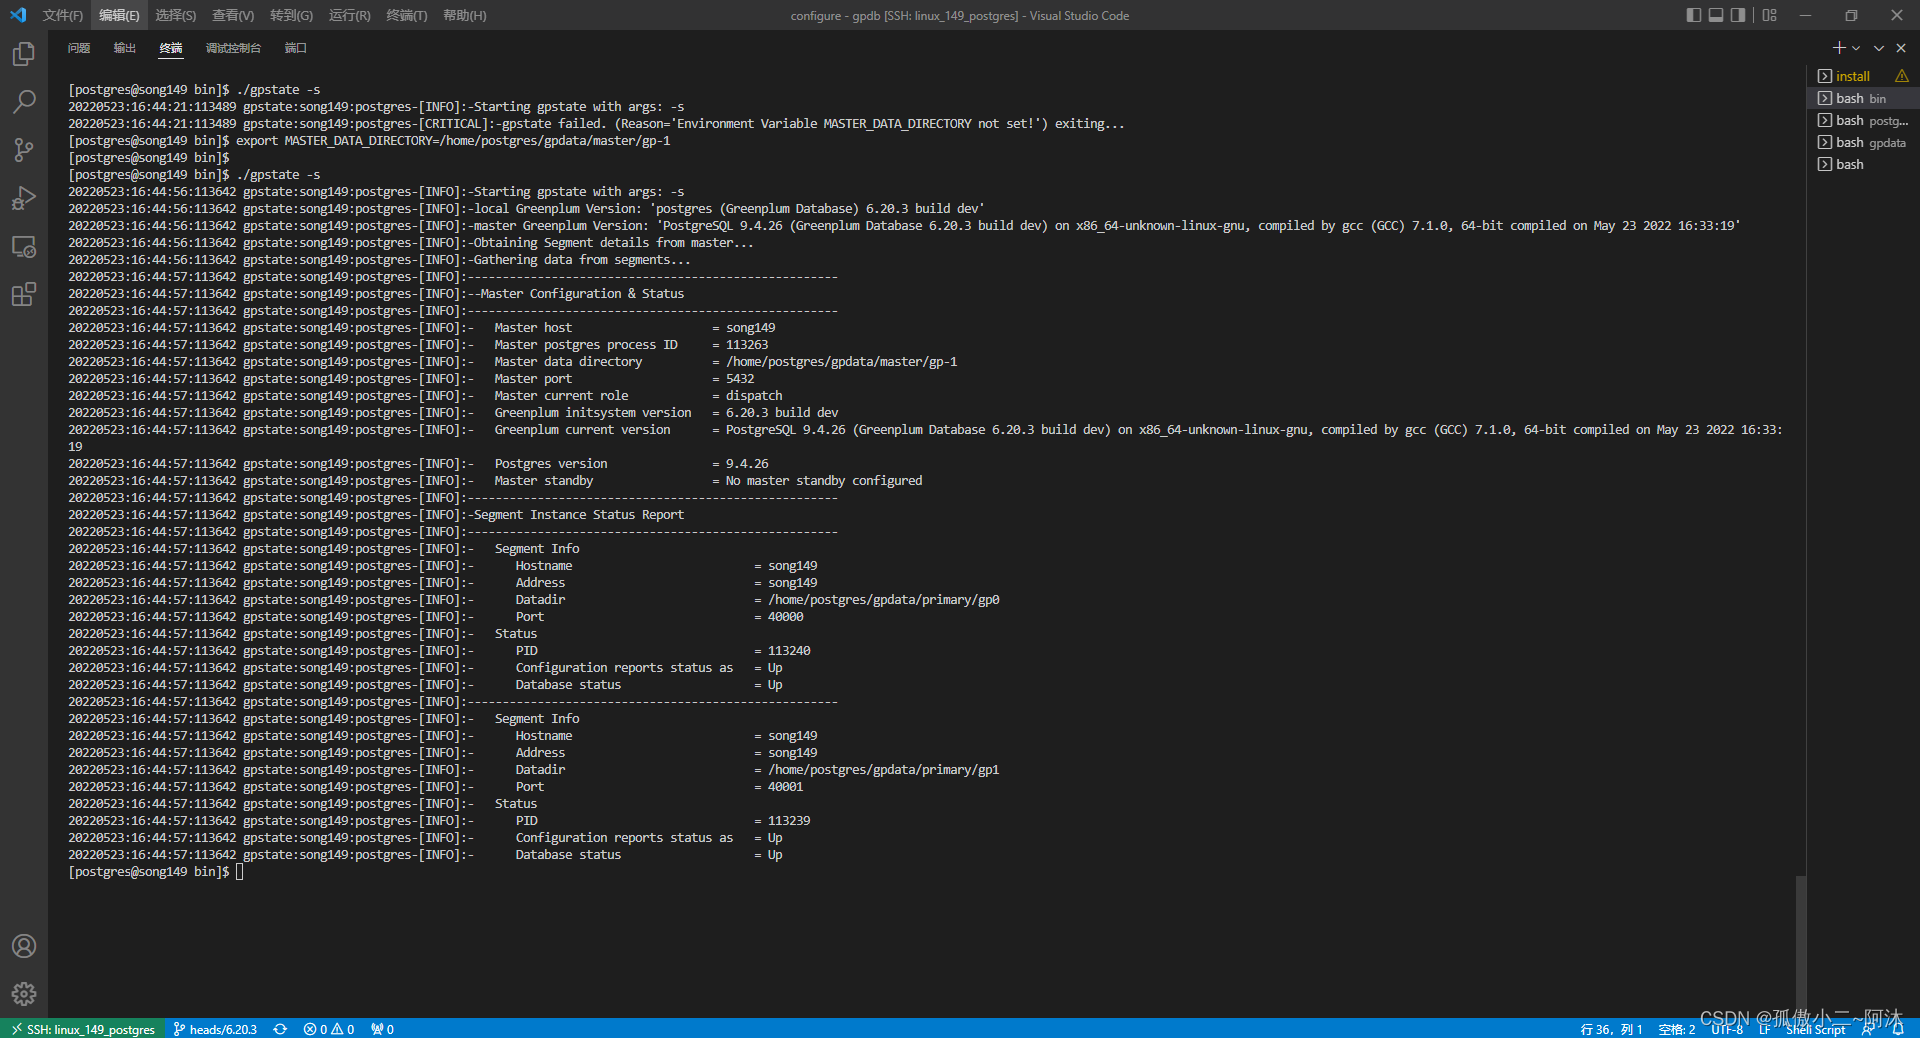Image resolution: width=1920 pixels, height=1038 pixels.
Task: Click Shell Script language mode
Action: 1816,1029
